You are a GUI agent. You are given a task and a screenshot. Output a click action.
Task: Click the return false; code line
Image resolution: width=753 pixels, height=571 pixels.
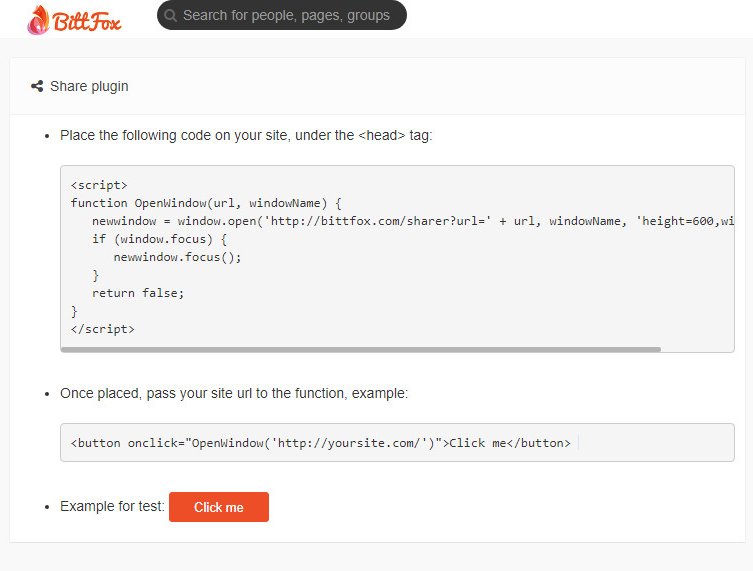pyautogui.click(x=138, y=293)
